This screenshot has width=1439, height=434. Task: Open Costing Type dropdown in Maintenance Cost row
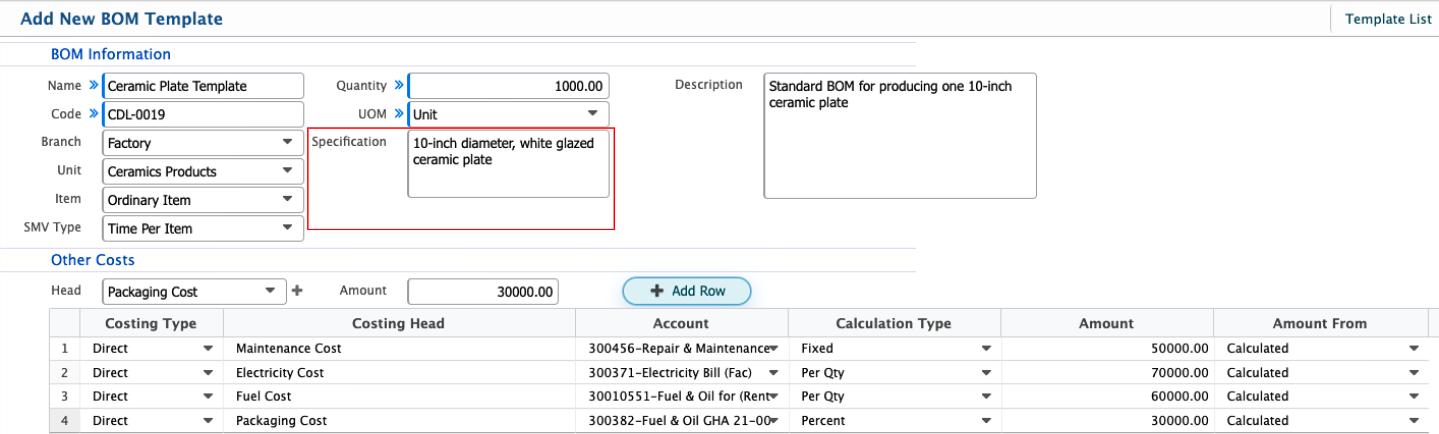pos(153,349)
